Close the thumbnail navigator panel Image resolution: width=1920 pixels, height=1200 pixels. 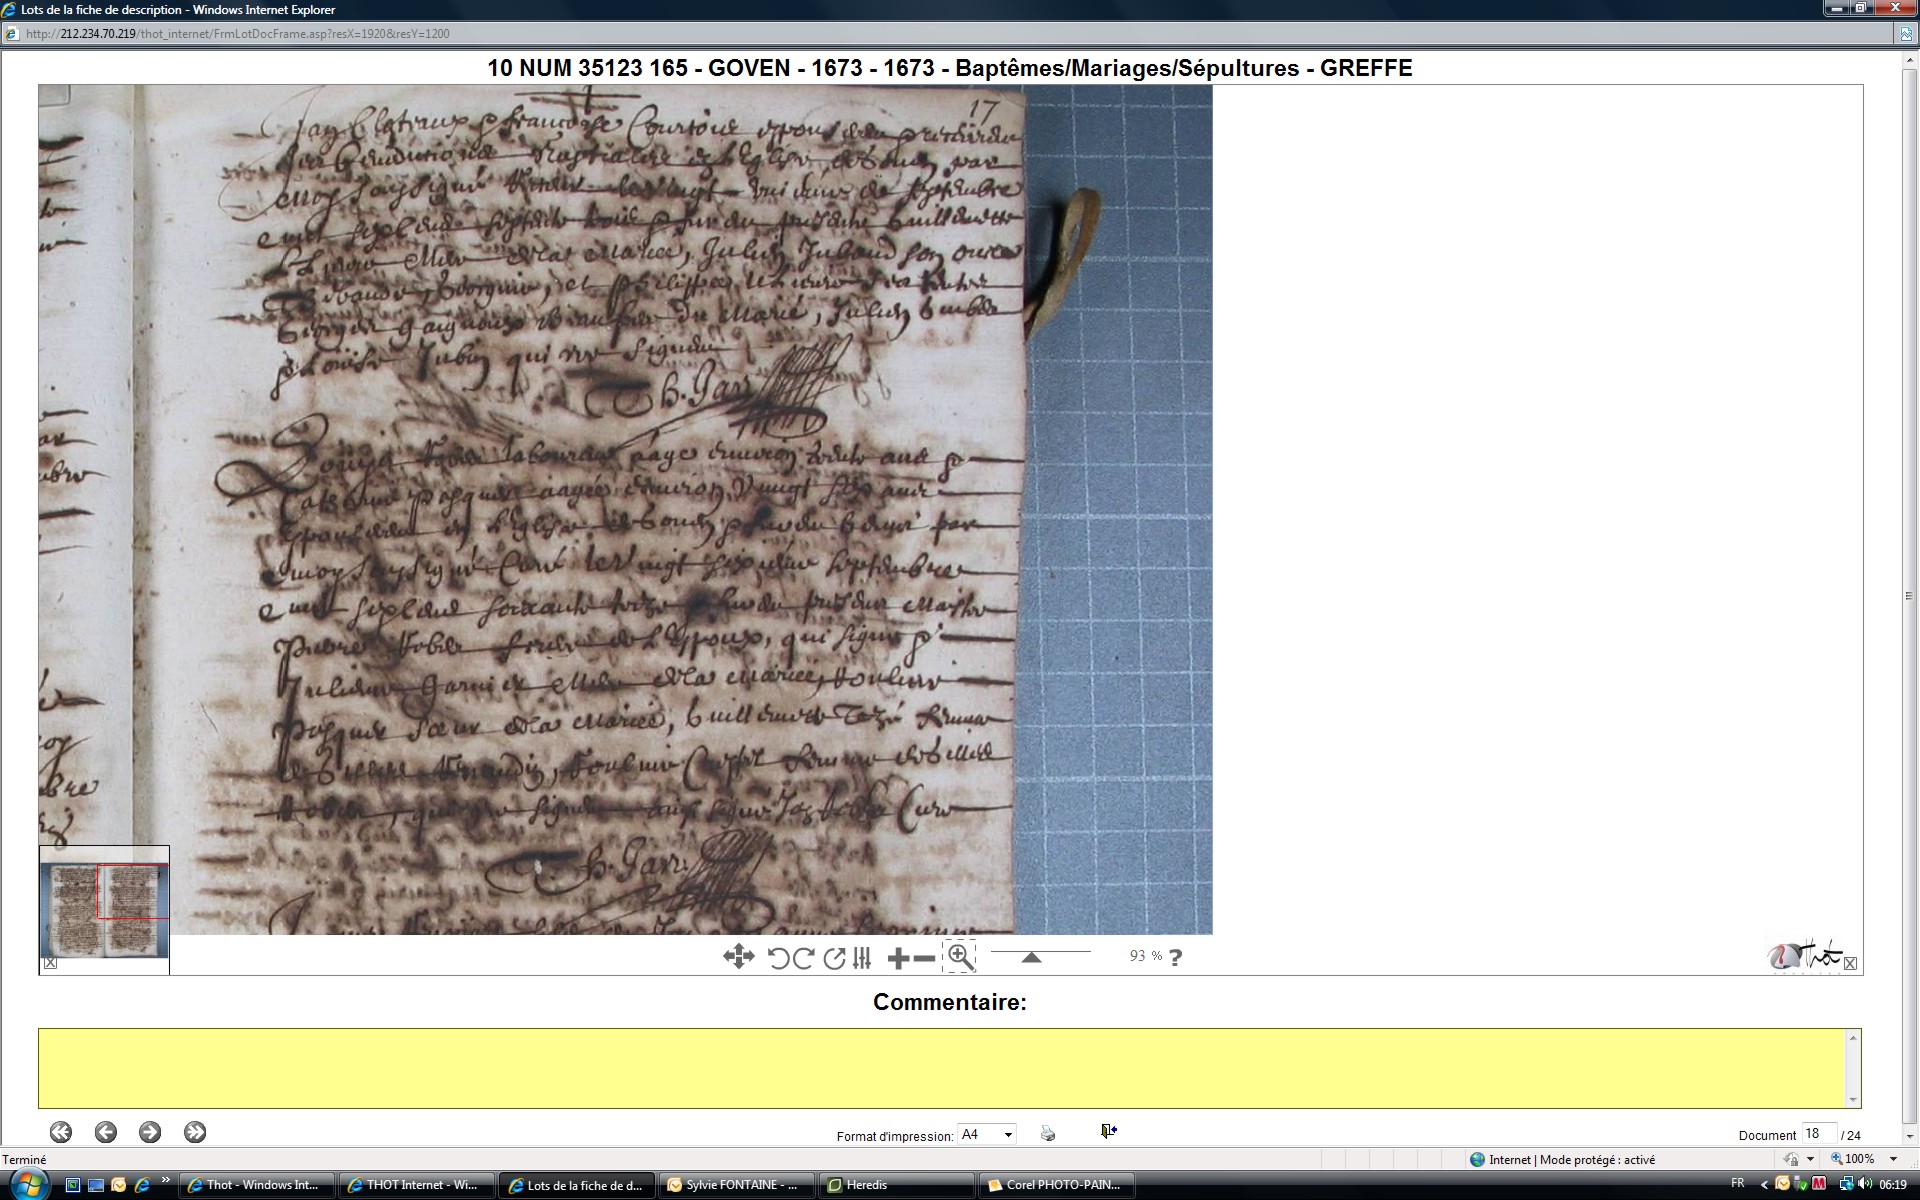(50, 963)
